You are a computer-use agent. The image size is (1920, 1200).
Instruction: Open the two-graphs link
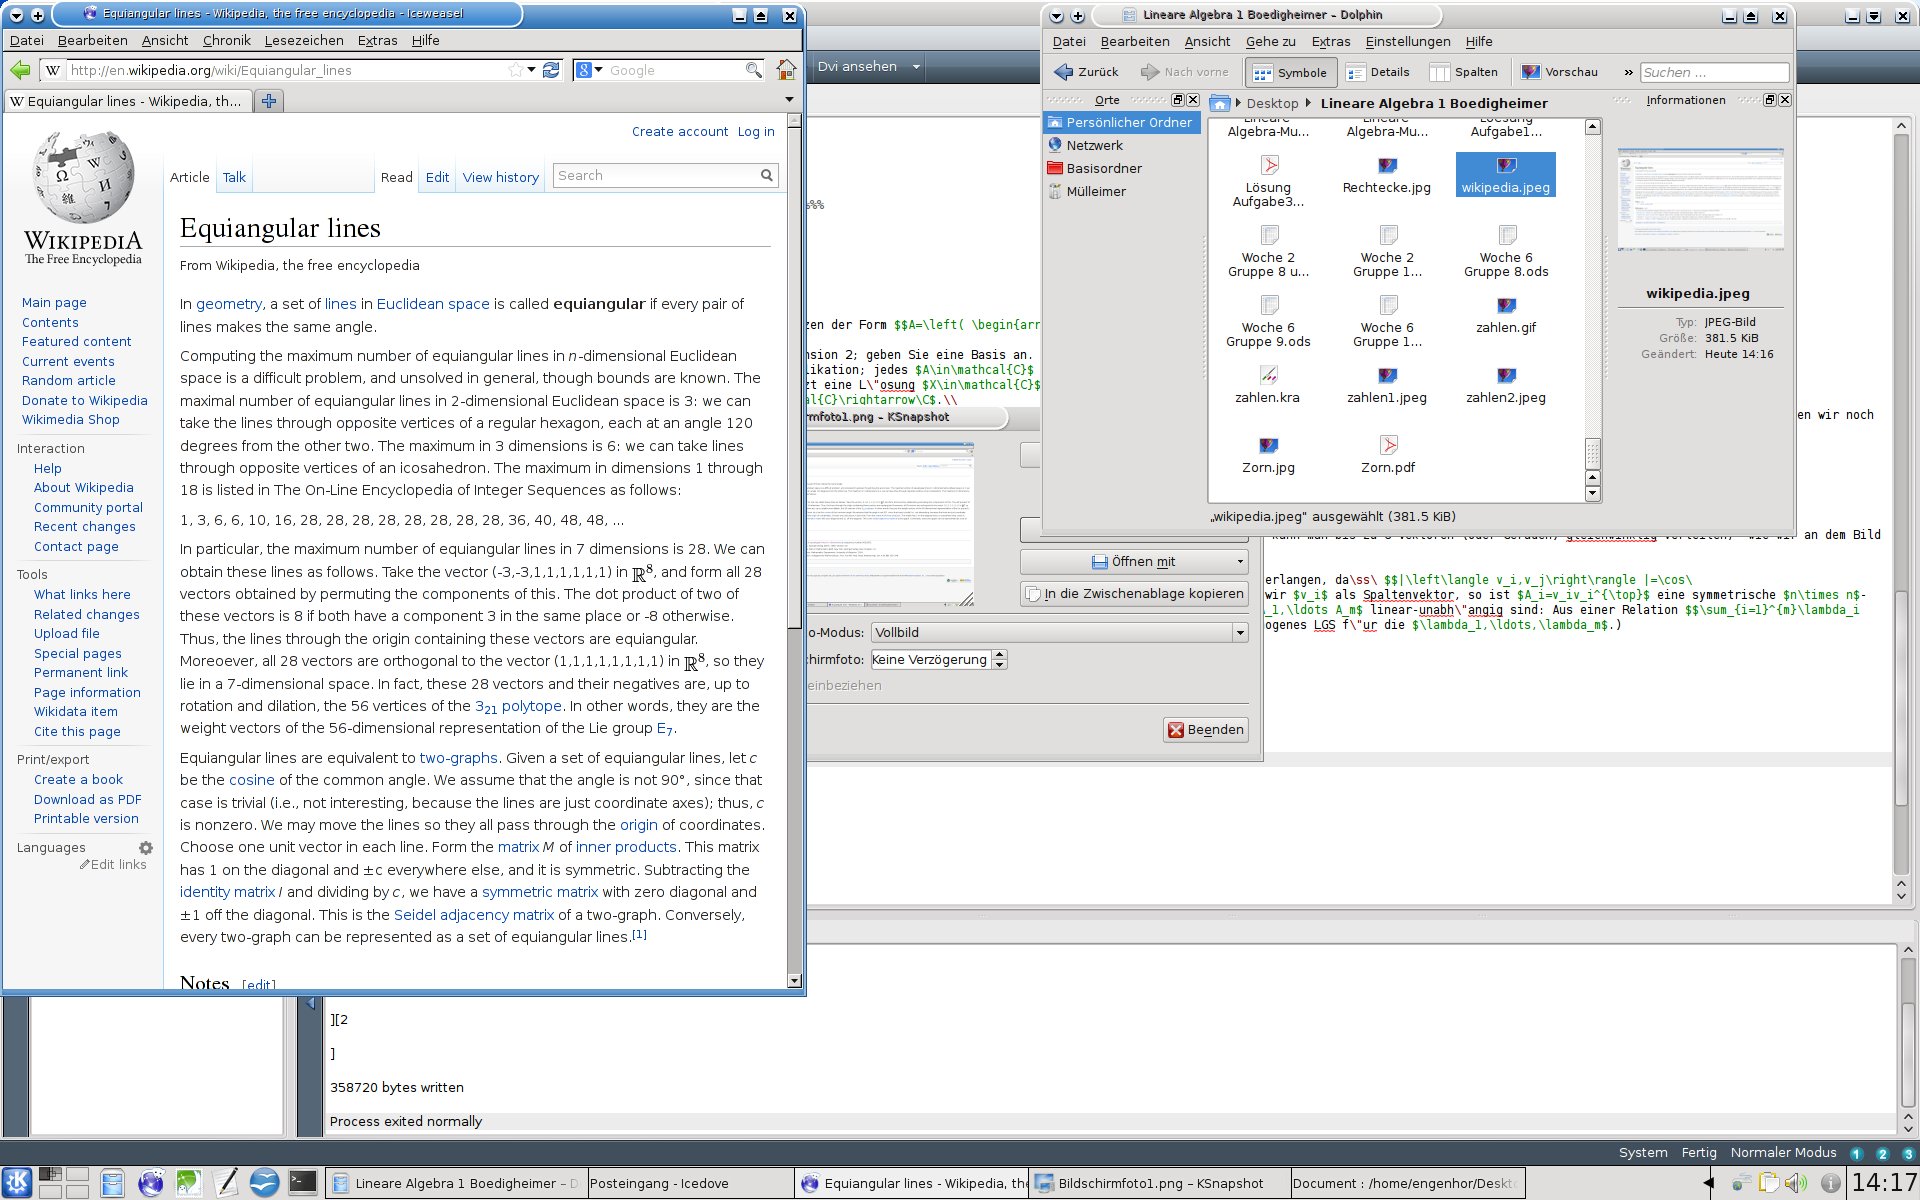[x=458, y=758]
